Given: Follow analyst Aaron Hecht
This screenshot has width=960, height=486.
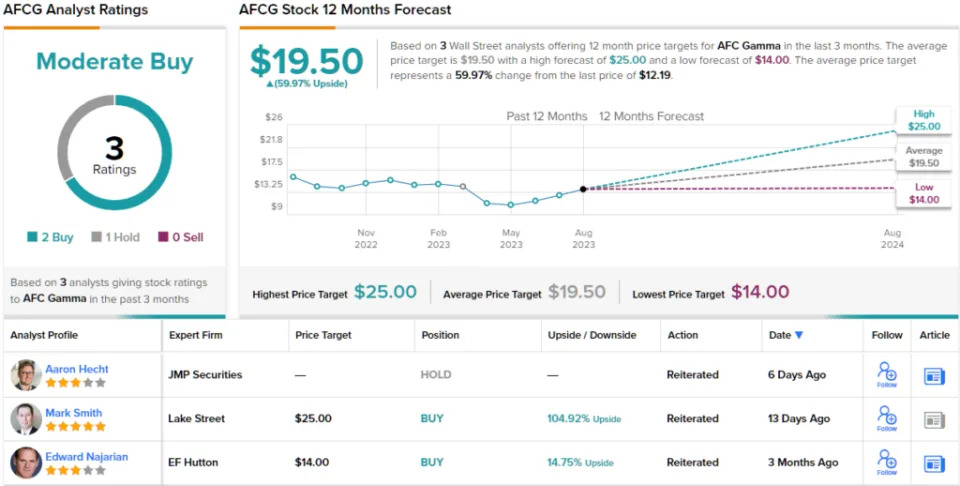Looking at the screenshot, I should (x=886, y=374).
